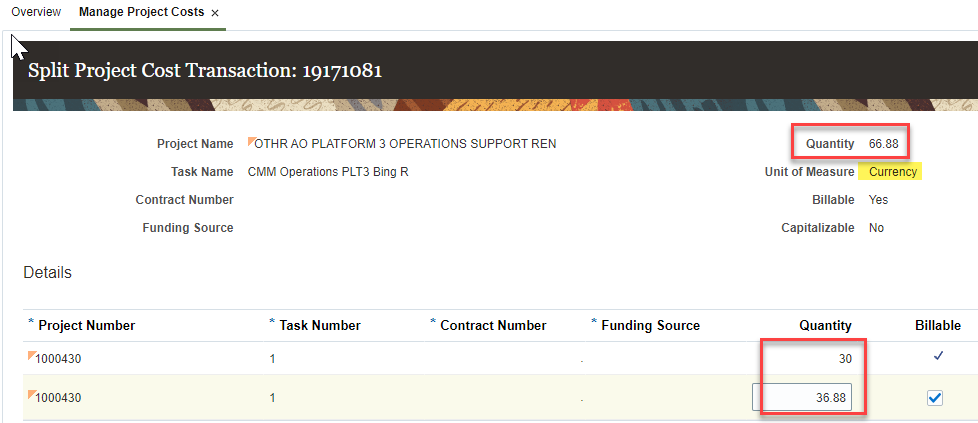
Task: Click the Contract Number column header
Action: coord(493,325)
